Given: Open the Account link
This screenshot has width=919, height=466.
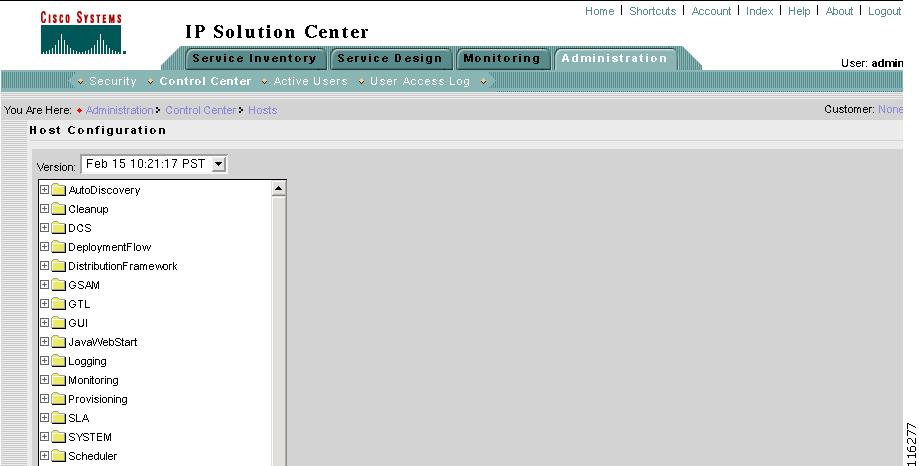Looking at the screenshot, I should point(711,11).
